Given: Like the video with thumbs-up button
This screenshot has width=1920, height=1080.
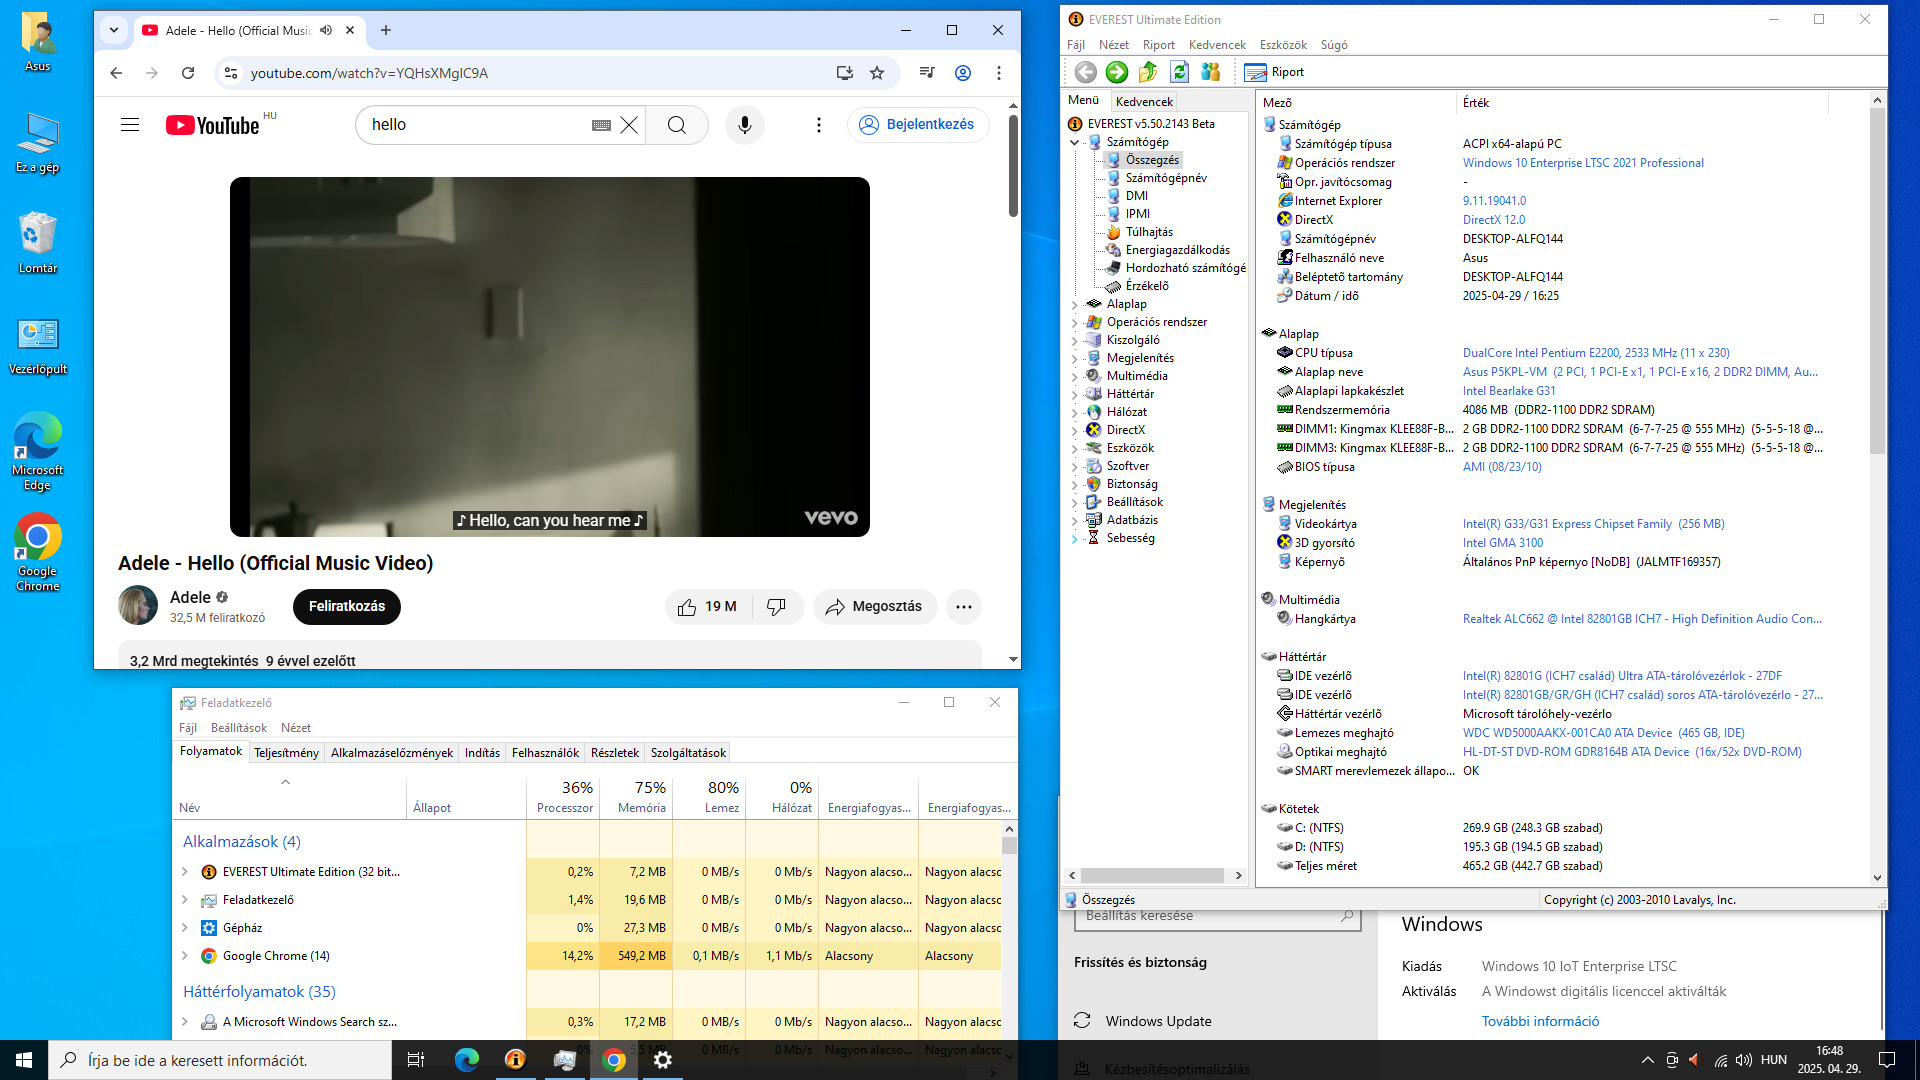Looking at the screenshot, I should pyautogui.click(x=687, y=607).
